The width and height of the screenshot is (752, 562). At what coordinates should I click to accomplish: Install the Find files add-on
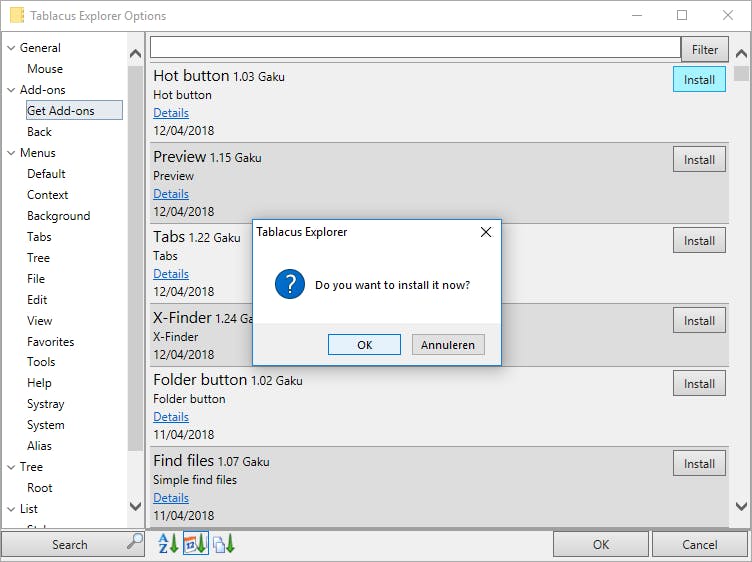click(699, 464)
